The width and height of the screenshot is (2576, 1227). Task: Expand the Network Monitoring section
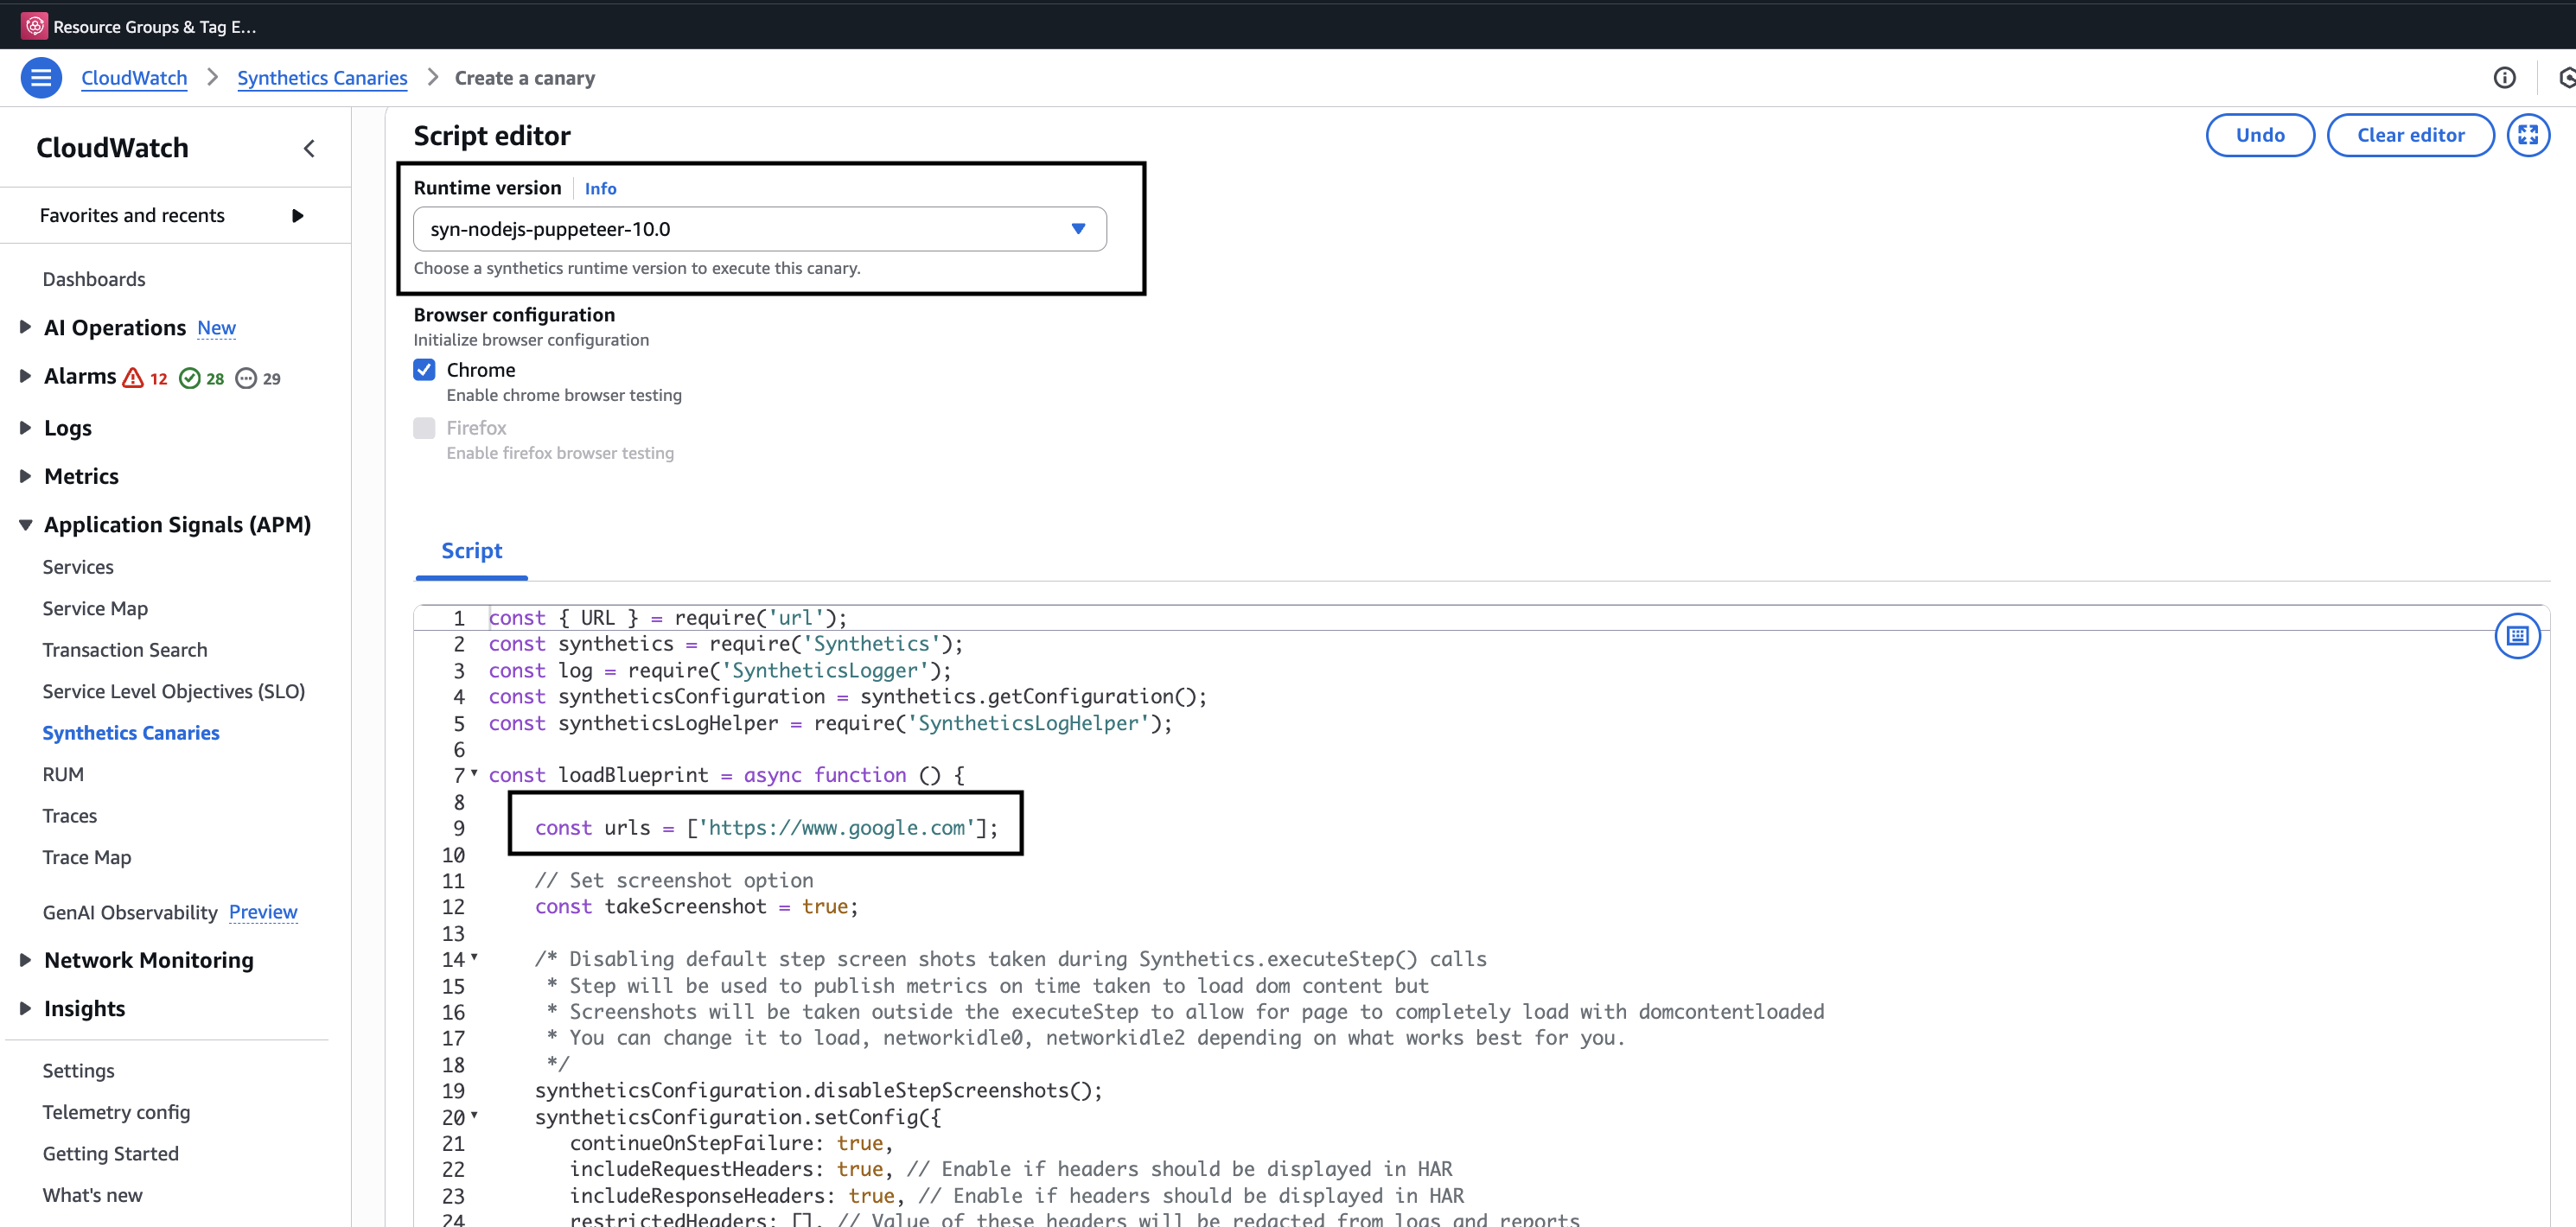pos(26,960)
